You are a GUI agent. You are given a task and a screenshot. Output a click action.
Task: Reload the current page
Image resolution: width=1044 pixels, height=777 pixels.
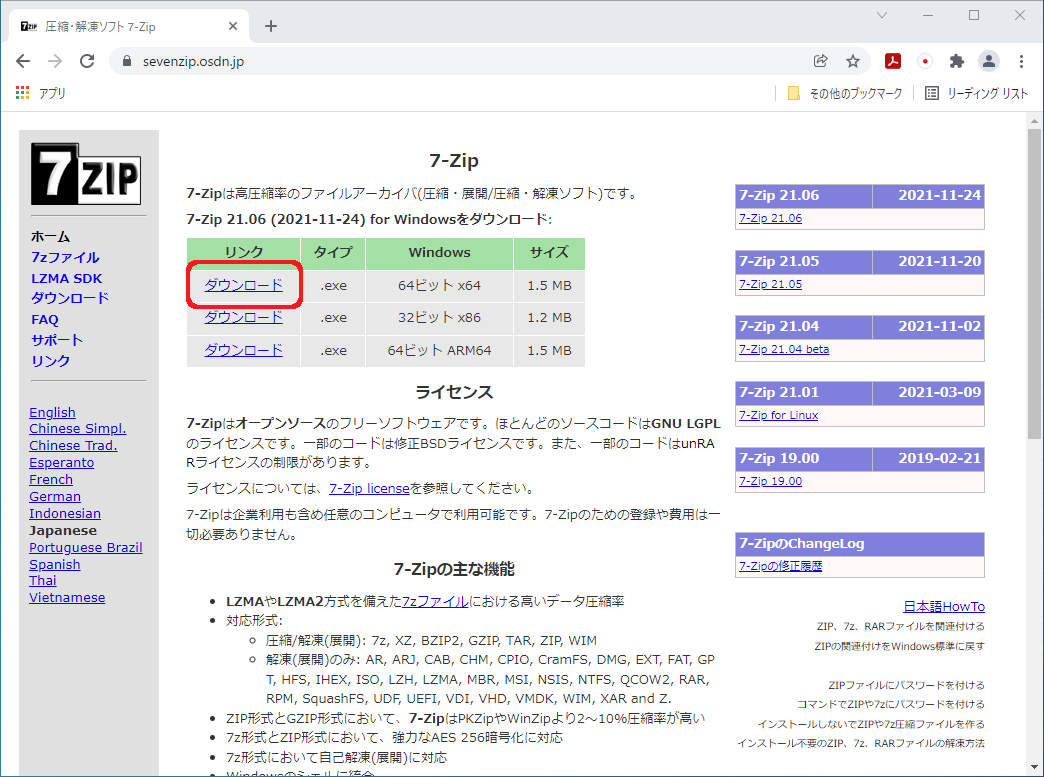87,61
